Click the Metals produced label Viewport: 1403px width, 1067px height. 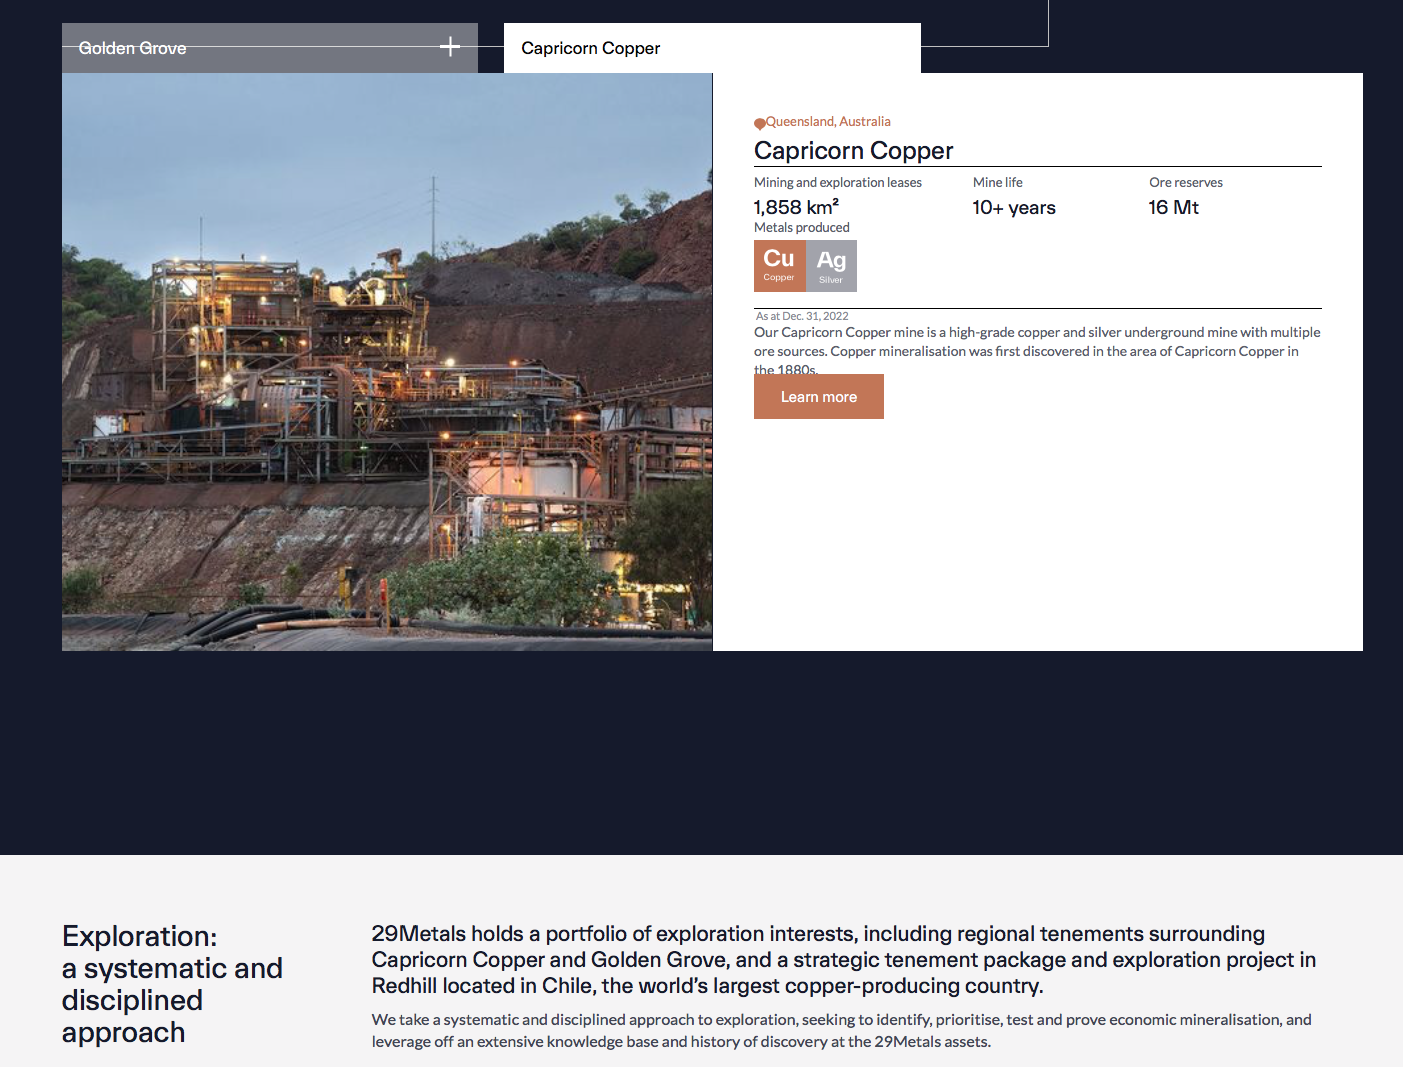[x=801, y=228]
